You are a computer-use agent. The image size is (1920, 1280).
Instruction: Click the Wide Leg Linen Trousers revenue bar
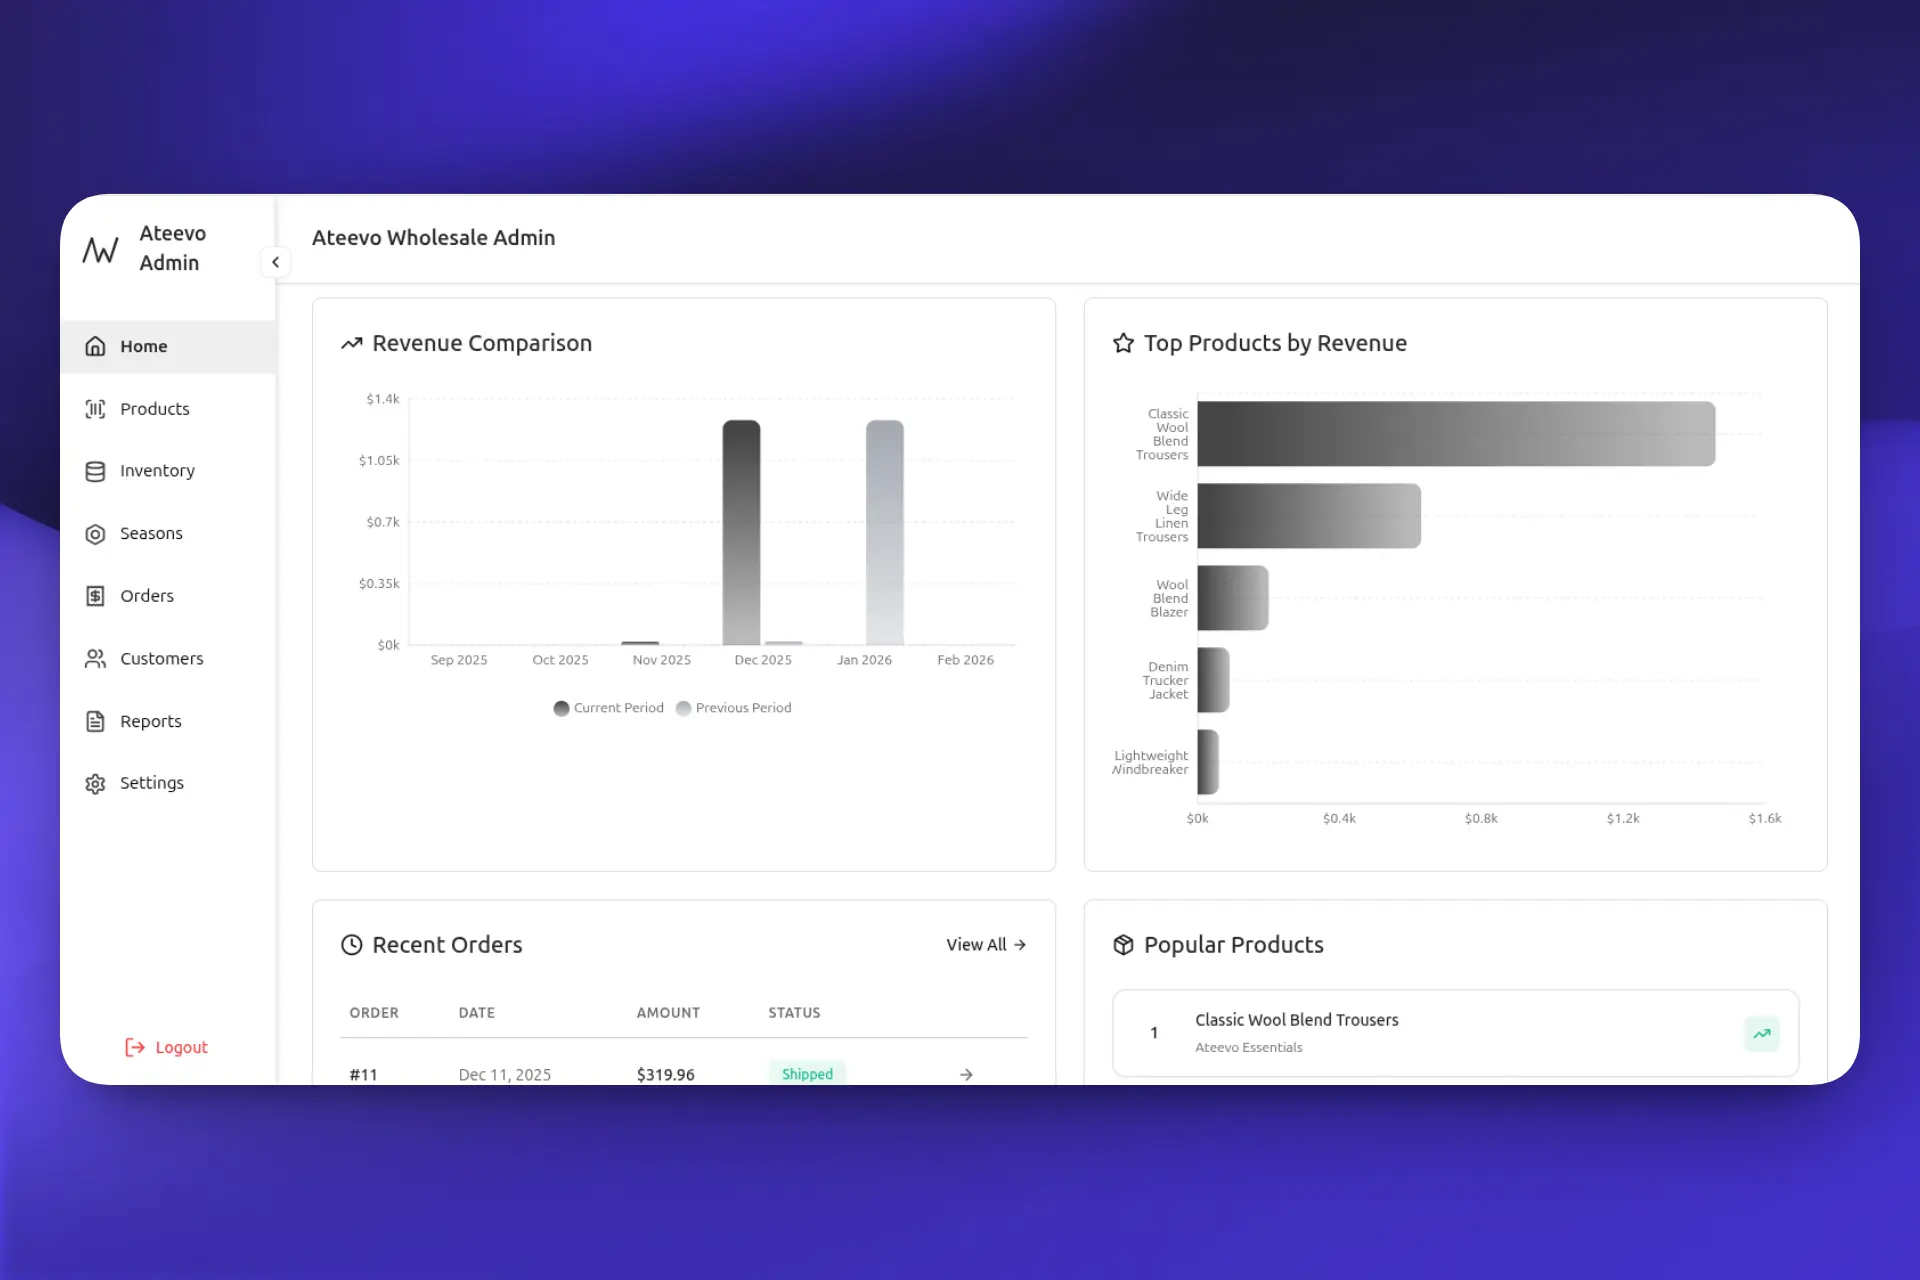1309,516
